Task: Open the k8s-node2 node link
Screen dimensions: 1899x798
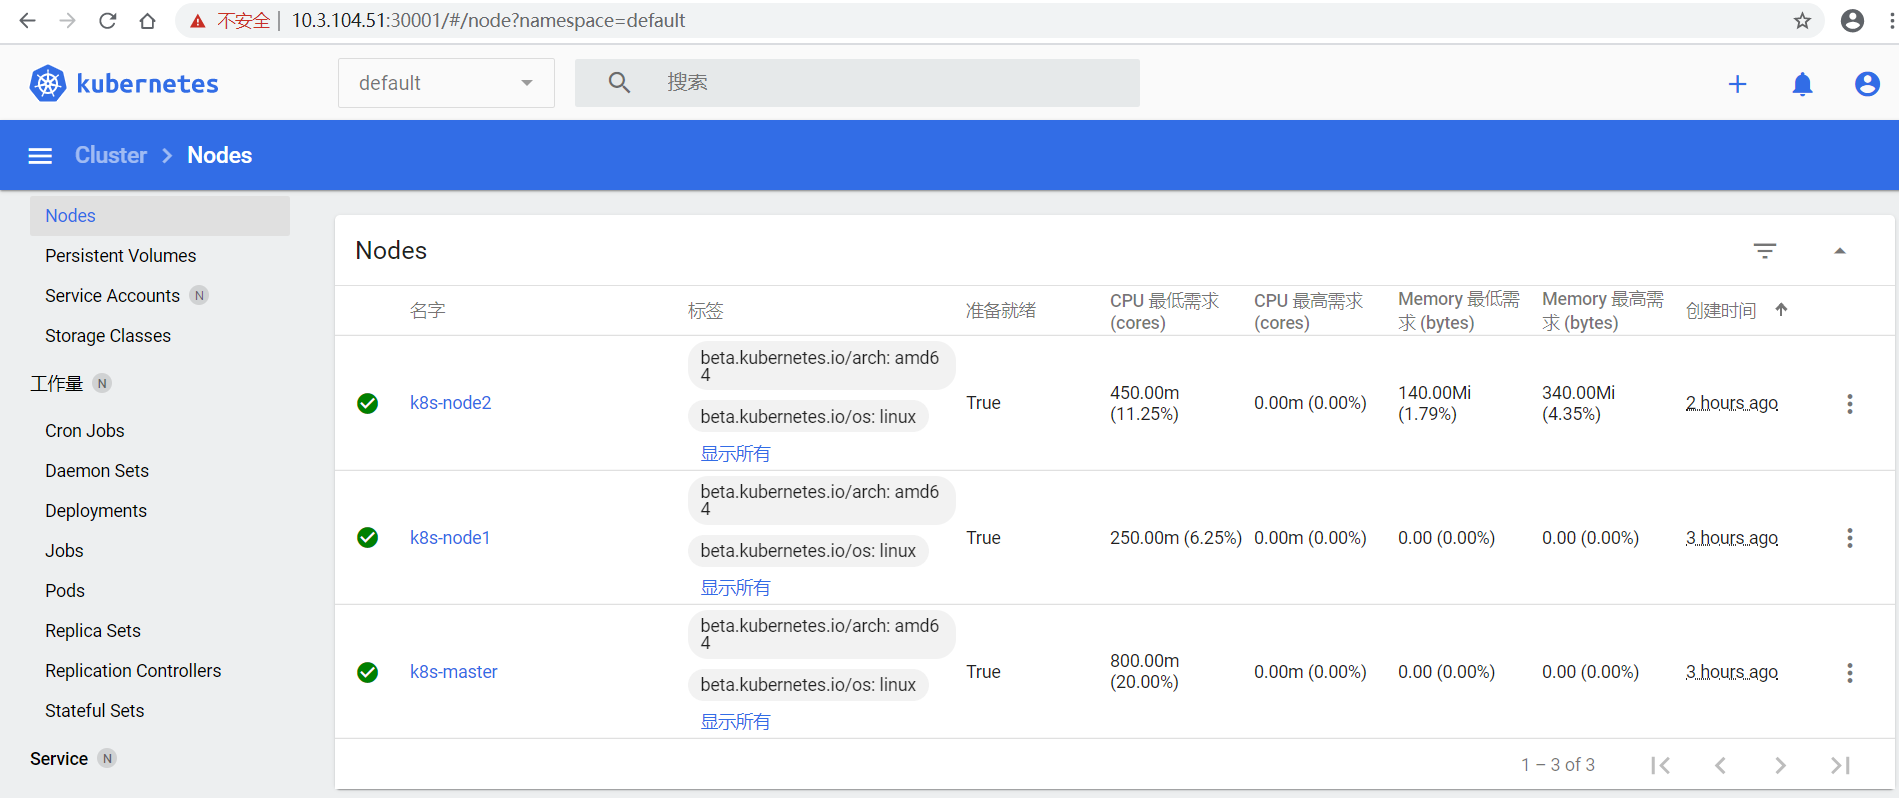Action: pos(450,403)
